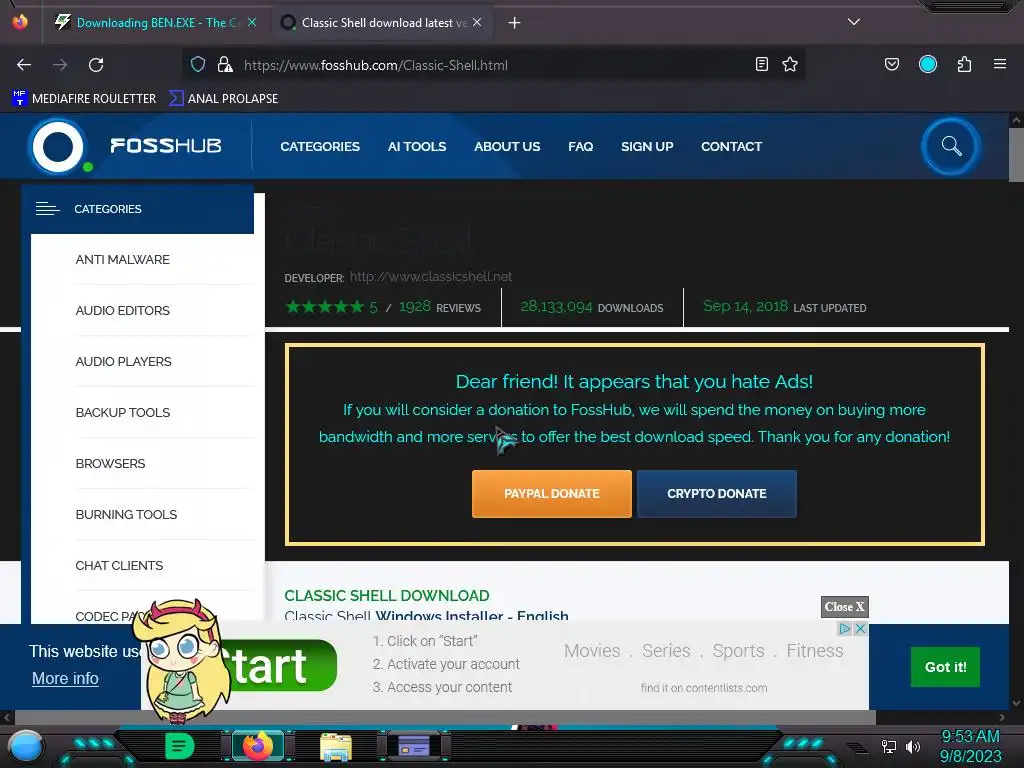
Task: Open the purple window app on taskbar
Action: coord(413,746)
